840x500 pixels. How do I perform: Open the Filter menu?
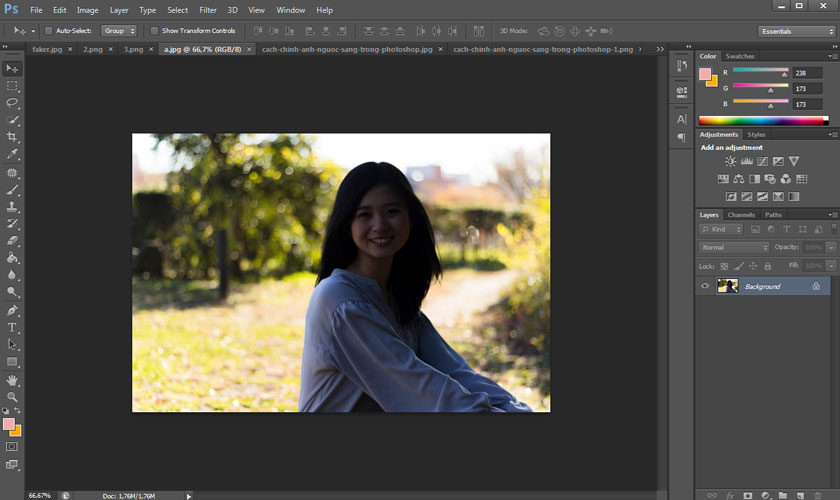point(207,10)
